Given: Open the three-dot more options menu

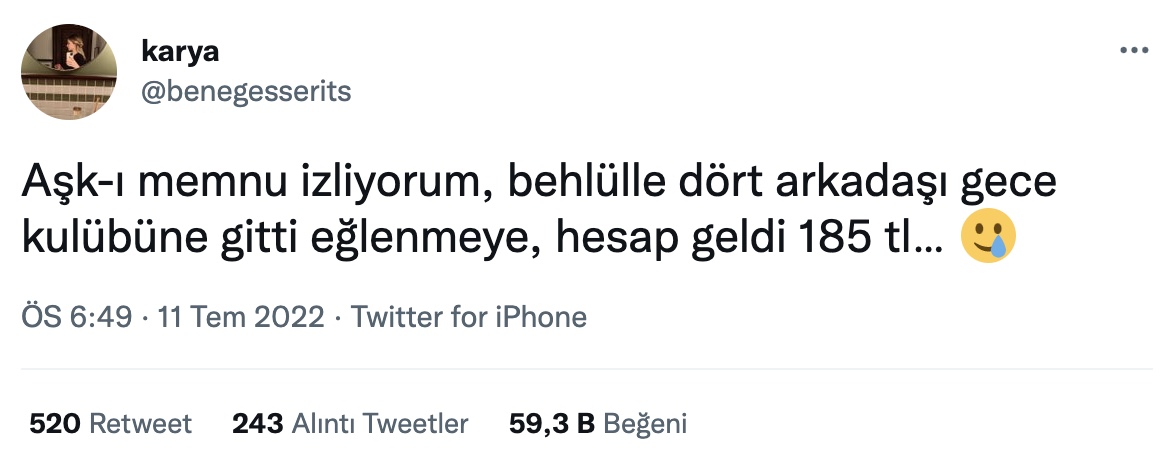Looking at the screenshot, I should click(x=1134, y=50).
